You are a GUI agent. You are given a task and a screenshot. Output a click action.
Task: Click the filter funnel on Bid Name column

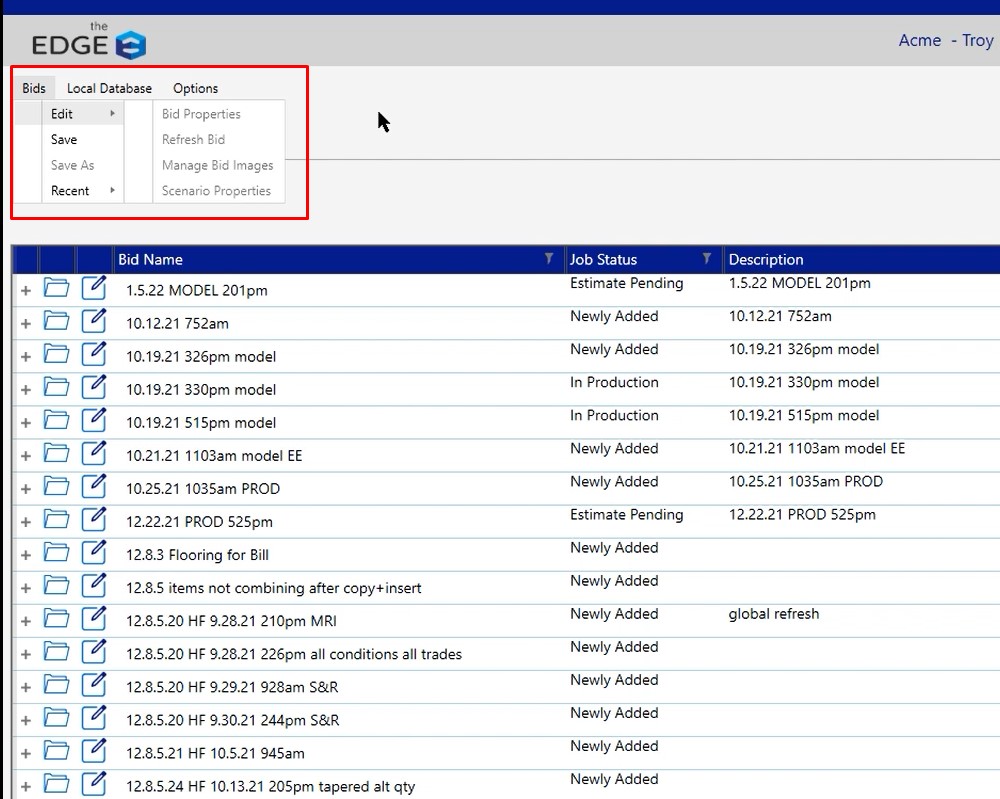click(548, 258)
